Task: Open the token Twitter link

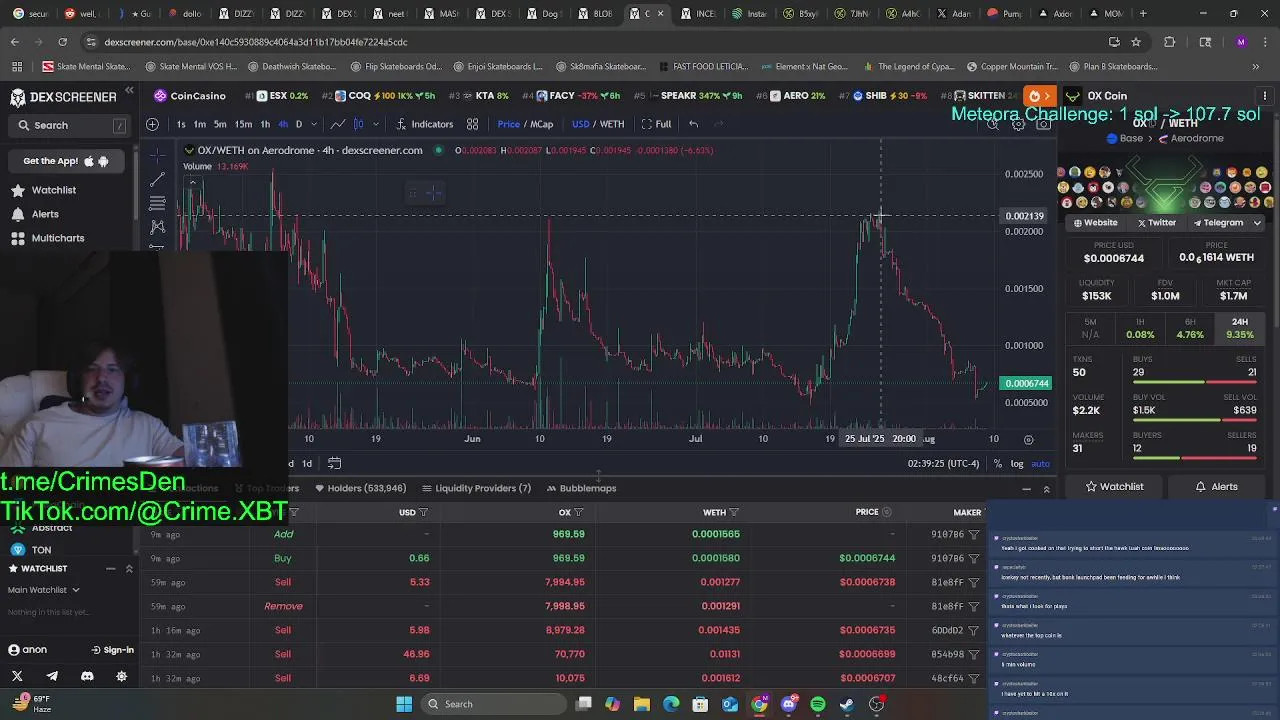Action: (x=1157, y=223)
